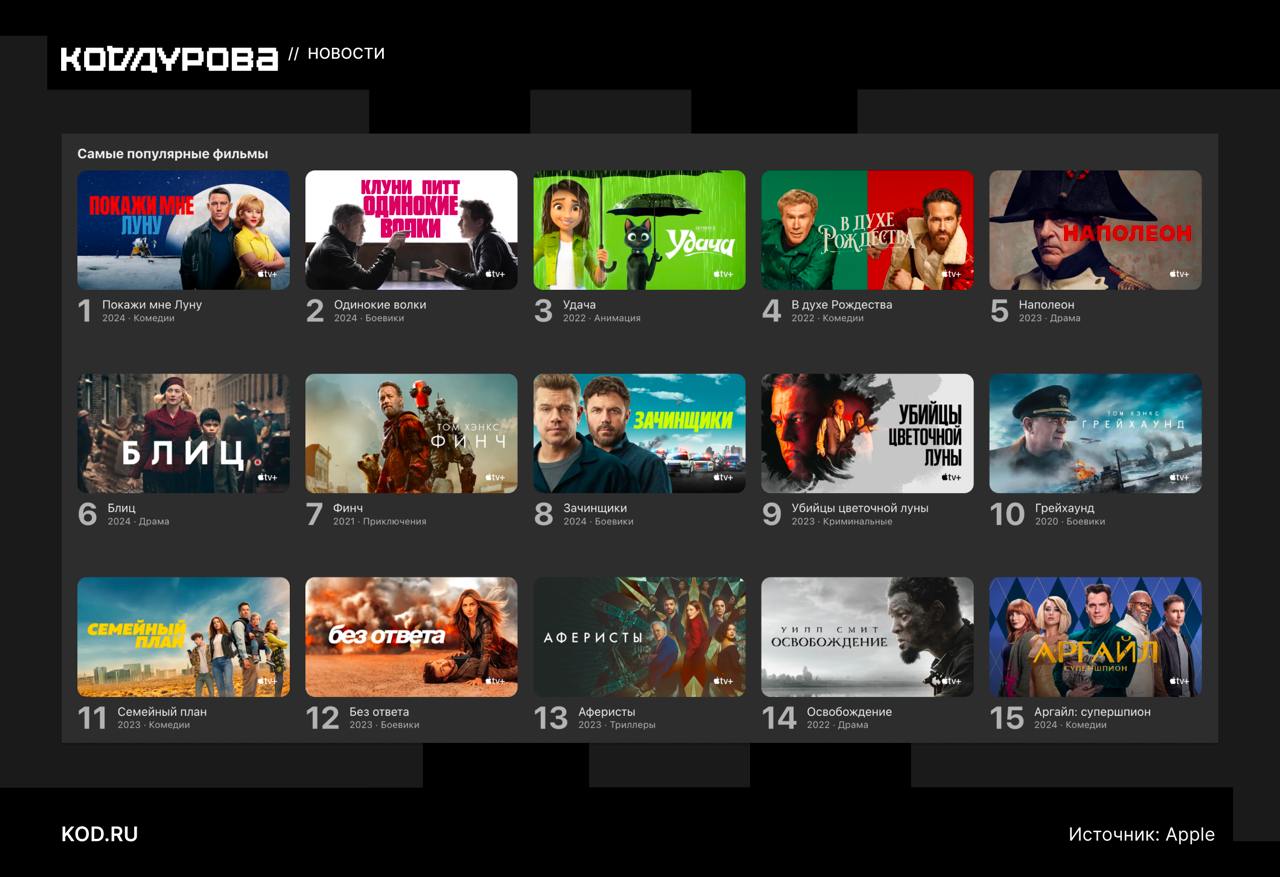Open the «Наполеон» movie thumbnail

(1095, 230)
